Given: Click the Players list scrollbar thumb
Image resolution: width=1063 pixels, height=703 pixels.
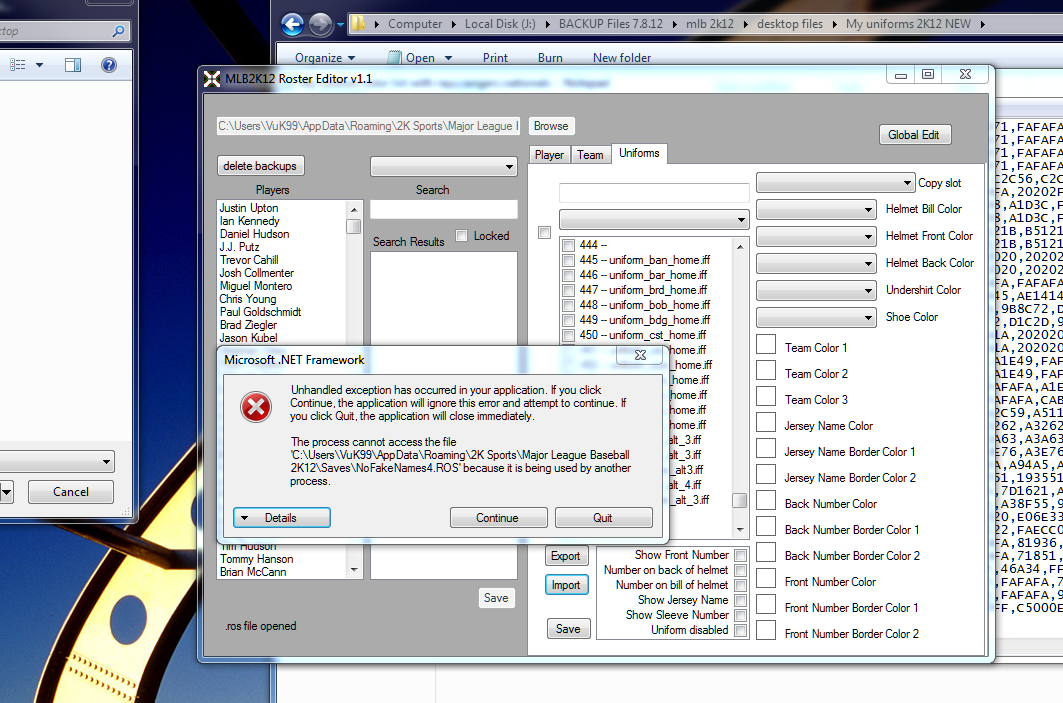Looking at the screenshot, I should point(353,226).
